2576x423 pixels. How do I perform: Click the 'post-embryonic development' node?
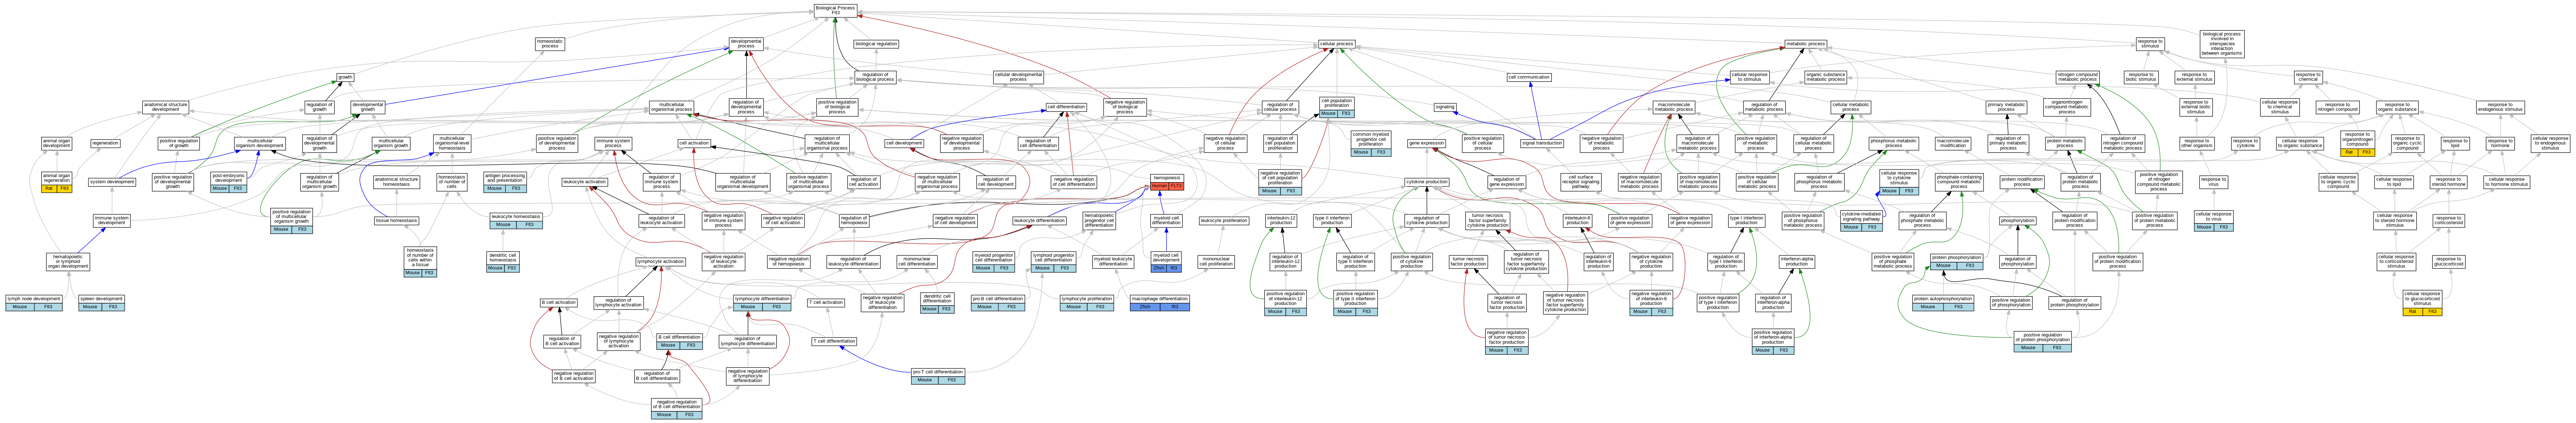tap(228, 182)
